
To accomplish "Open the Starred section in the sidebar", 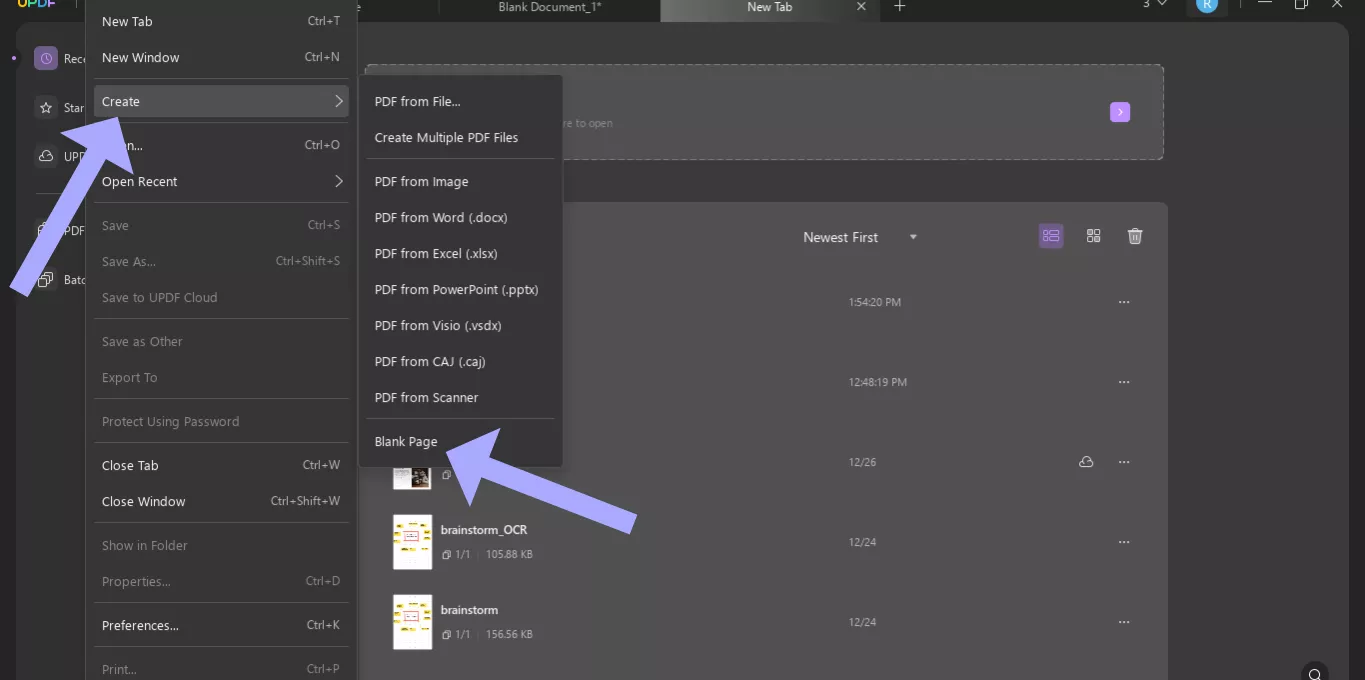I will click(47, 107).
